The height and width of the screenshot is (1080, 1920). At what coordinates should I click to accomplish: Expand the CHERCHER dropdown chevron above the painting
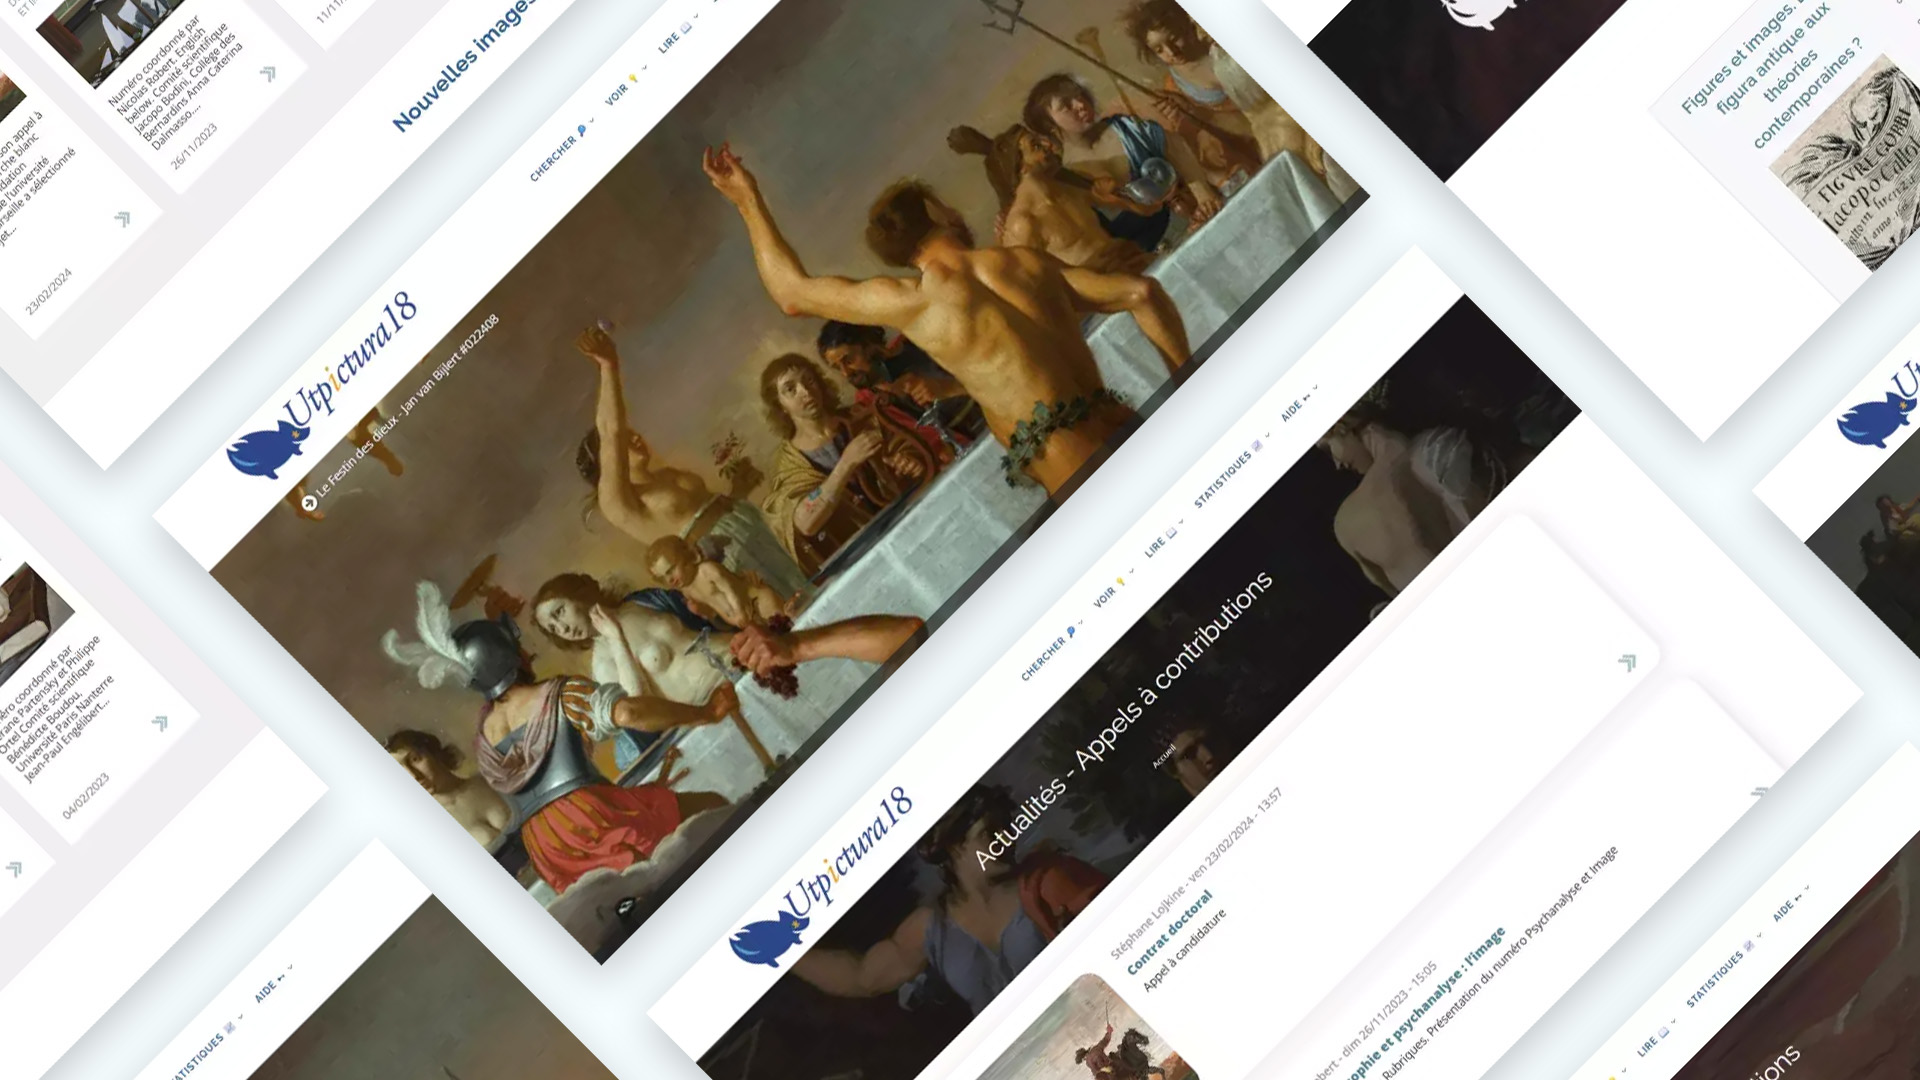(x=592, y=120)
